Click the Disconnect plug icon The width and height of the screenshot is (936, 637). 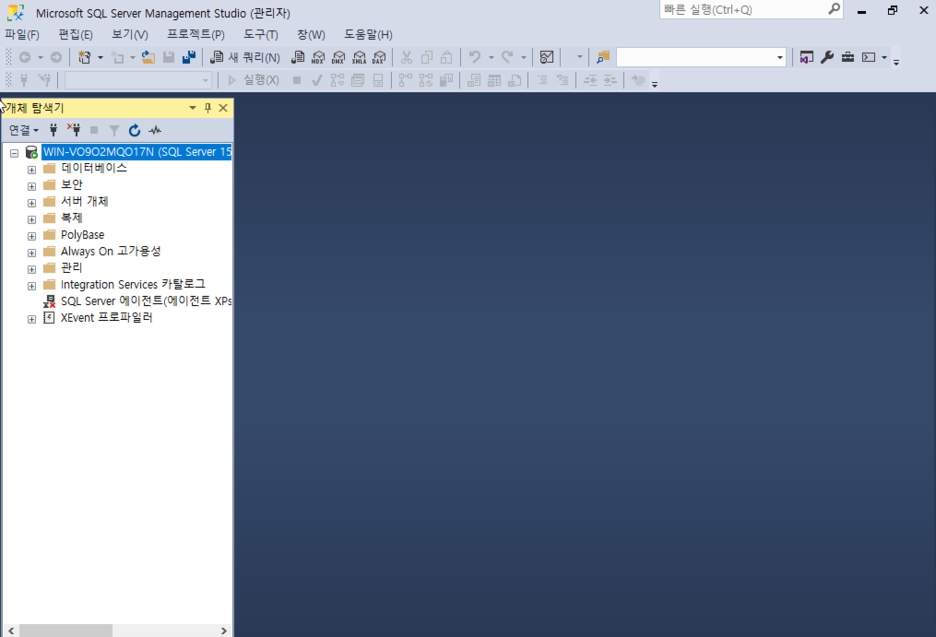74,130
